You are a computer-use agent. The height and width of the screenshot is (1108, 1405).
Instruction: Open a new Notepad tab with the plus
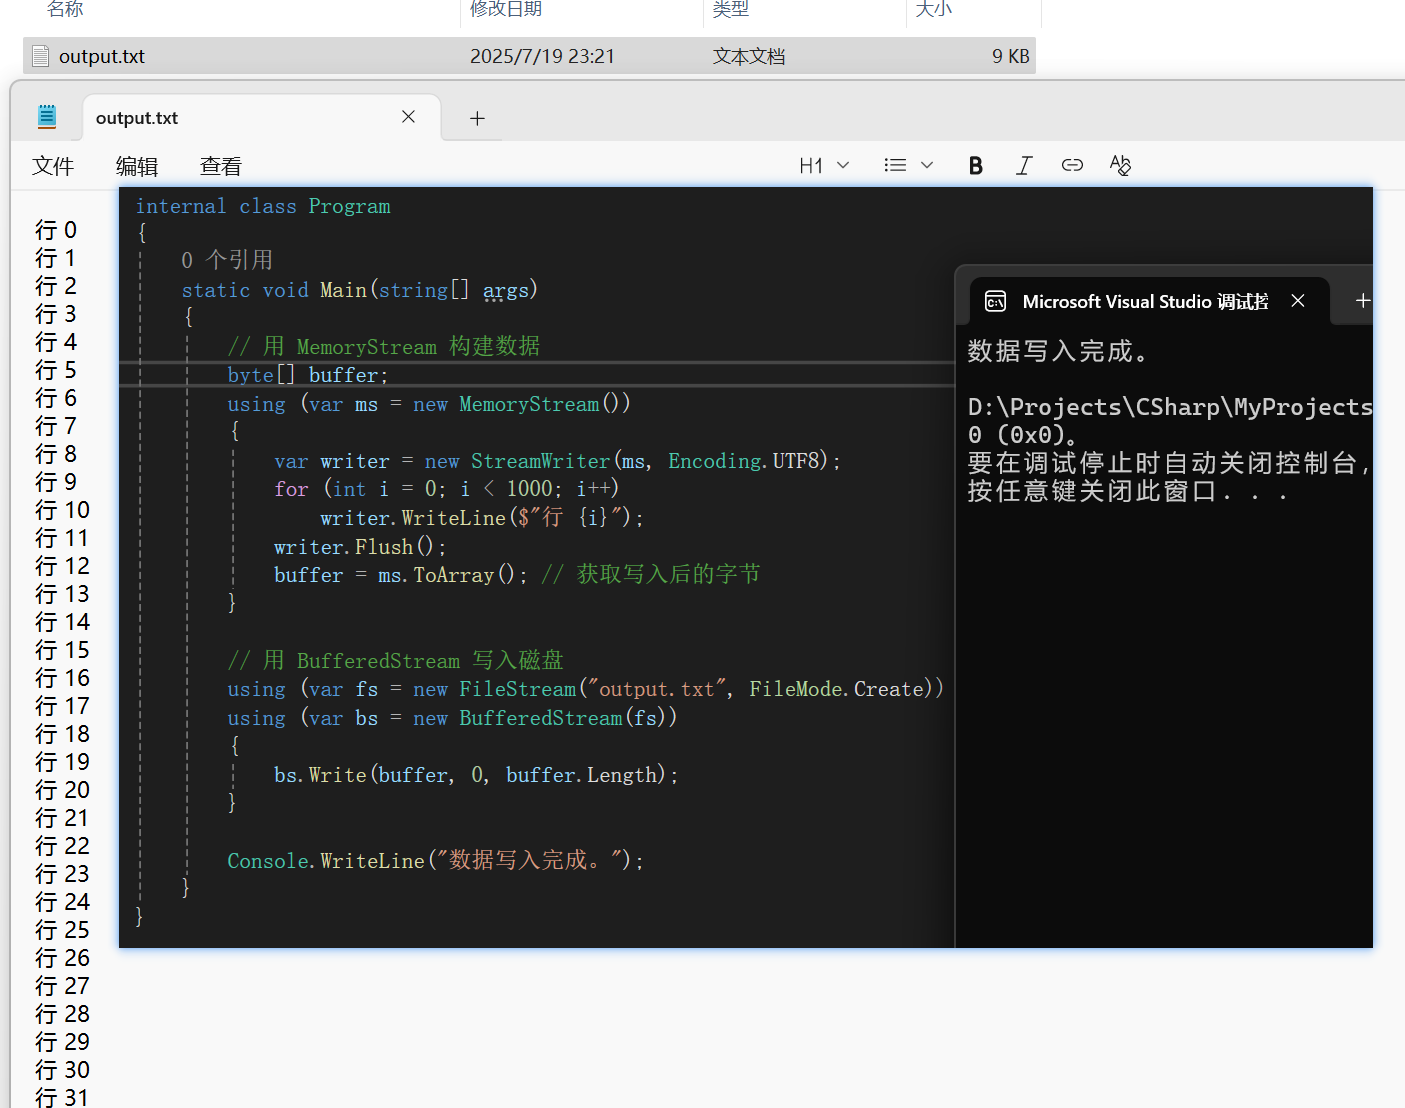(x=477, y=118)
